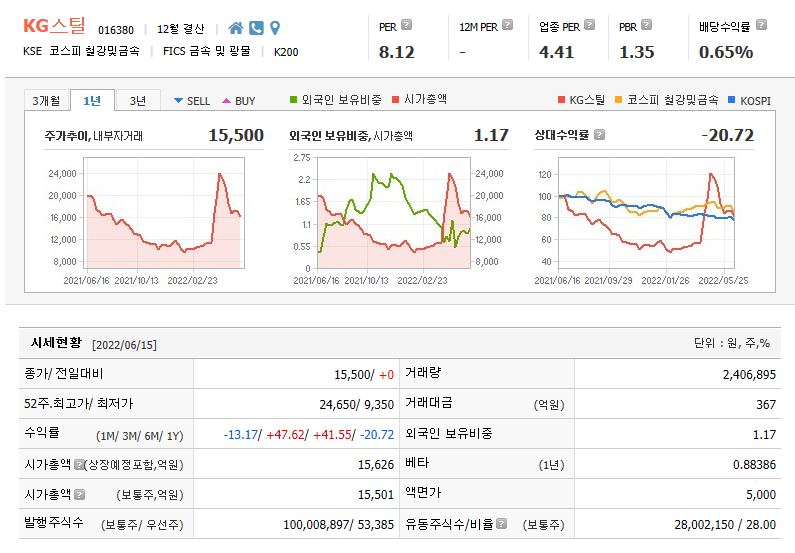Click the 52주 최고가/최저가 value 24,650/ 9,350
This screenshot has height=553, width=795.
pyautogui.click(x=356, y=404)
